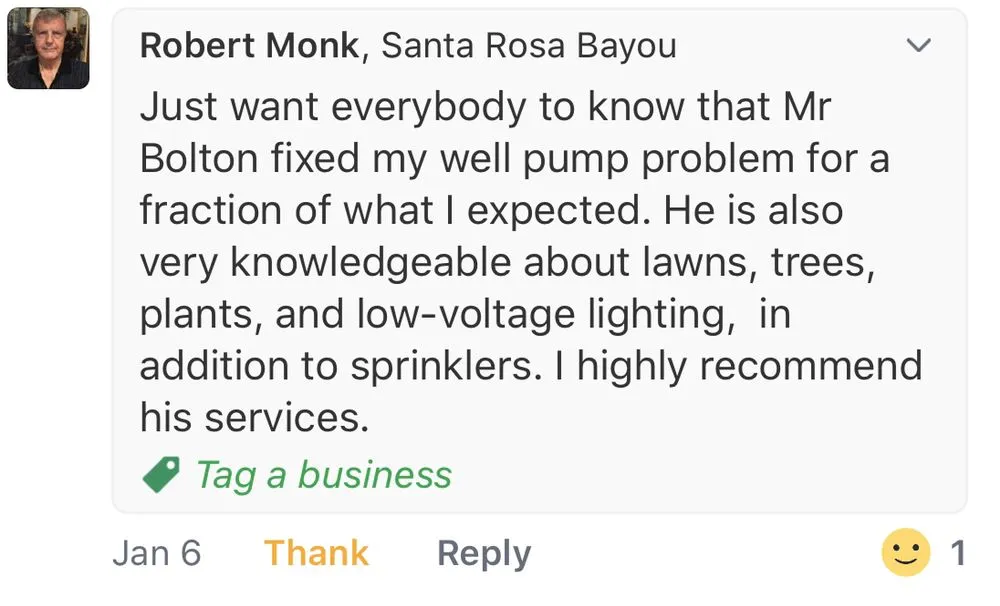Click the word knowledgeable in the post

(371, 263)
